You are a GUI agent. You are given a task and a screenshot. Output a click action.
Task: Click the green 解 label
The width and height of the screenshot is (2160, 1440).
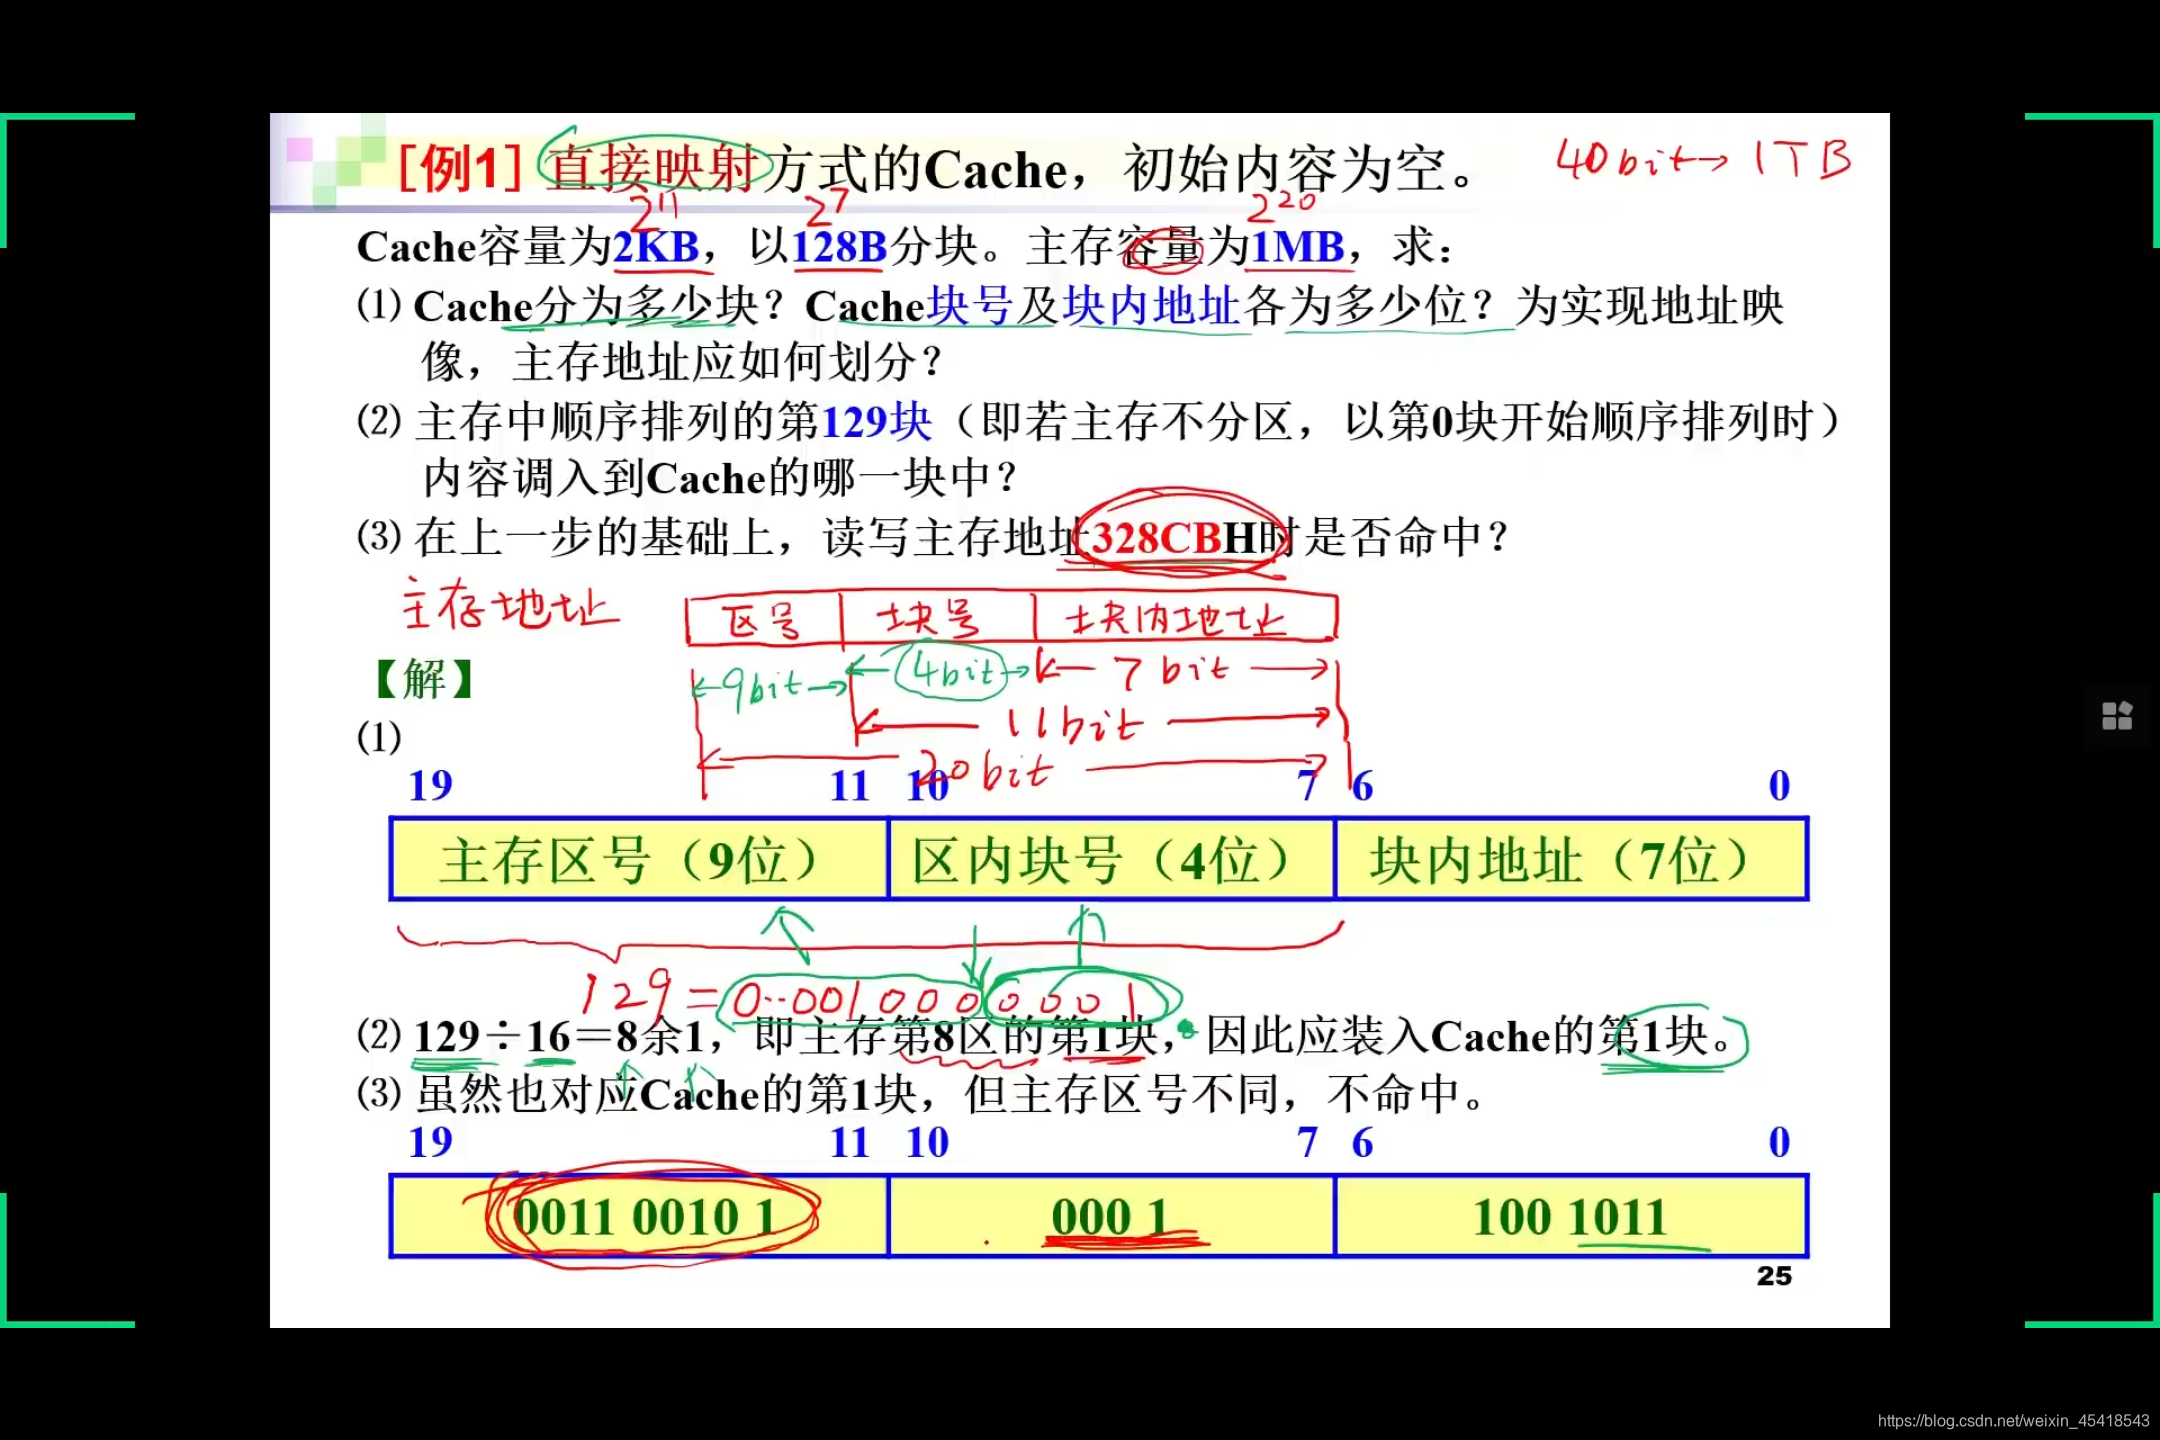point(424,679)
